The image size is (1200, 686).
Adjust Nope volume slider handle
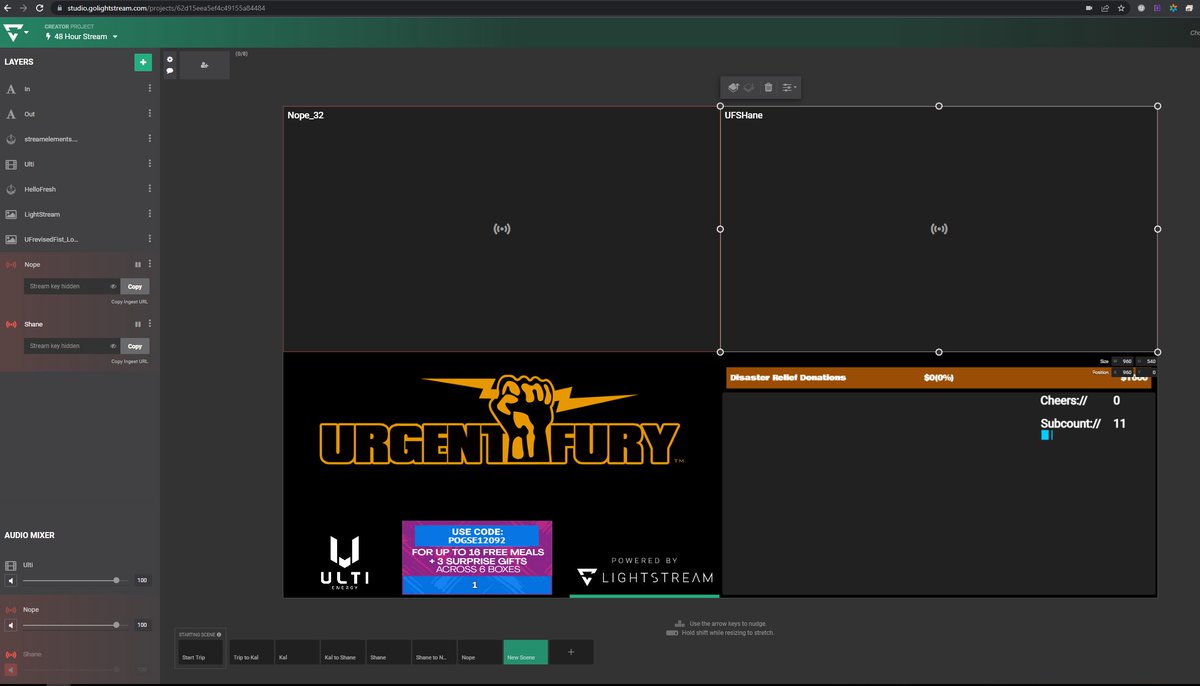(117, 625)
